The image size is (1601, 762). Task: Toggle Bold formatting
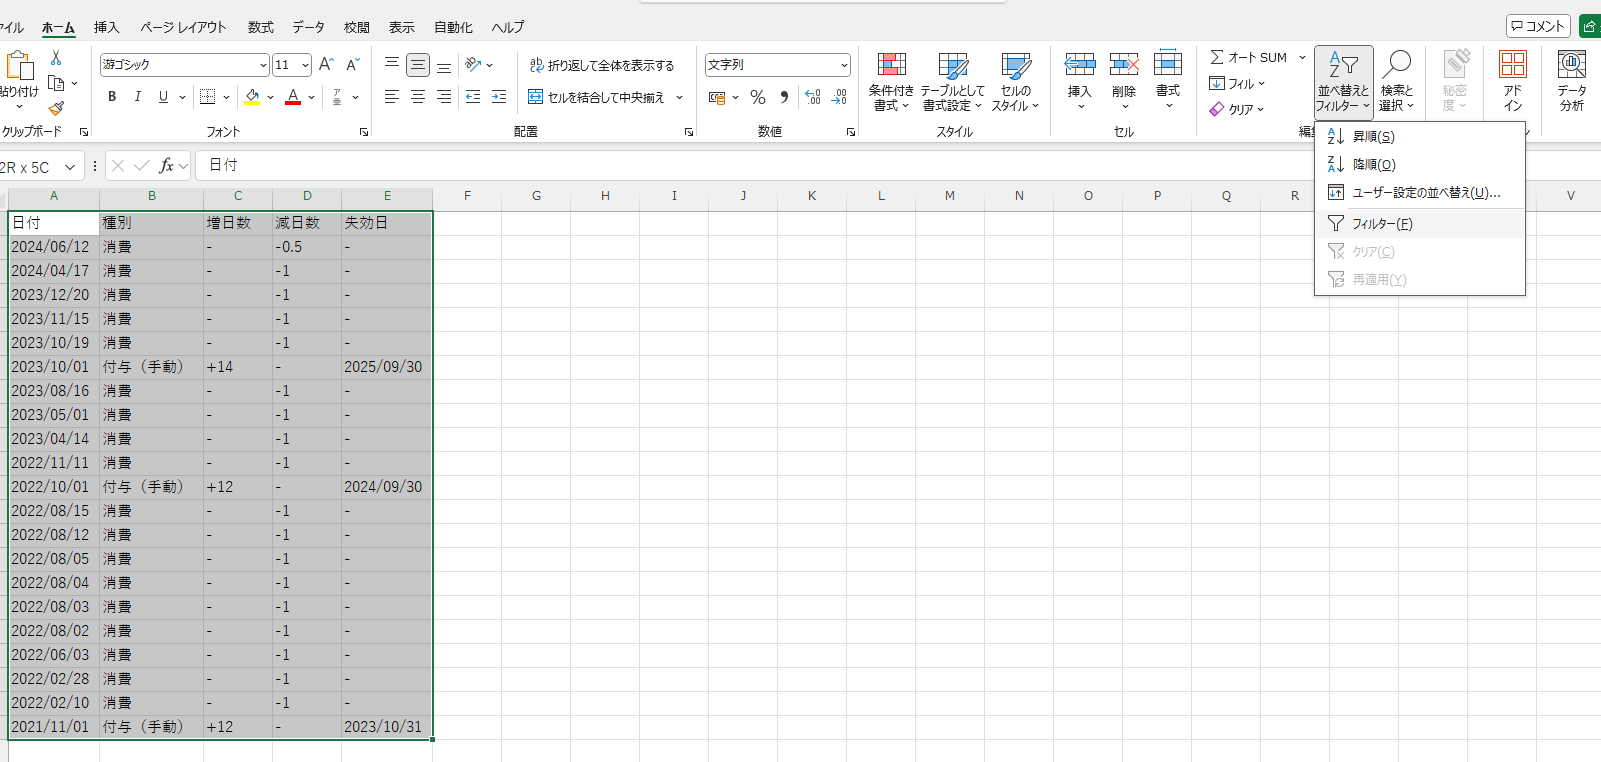[x=112, y=97]
